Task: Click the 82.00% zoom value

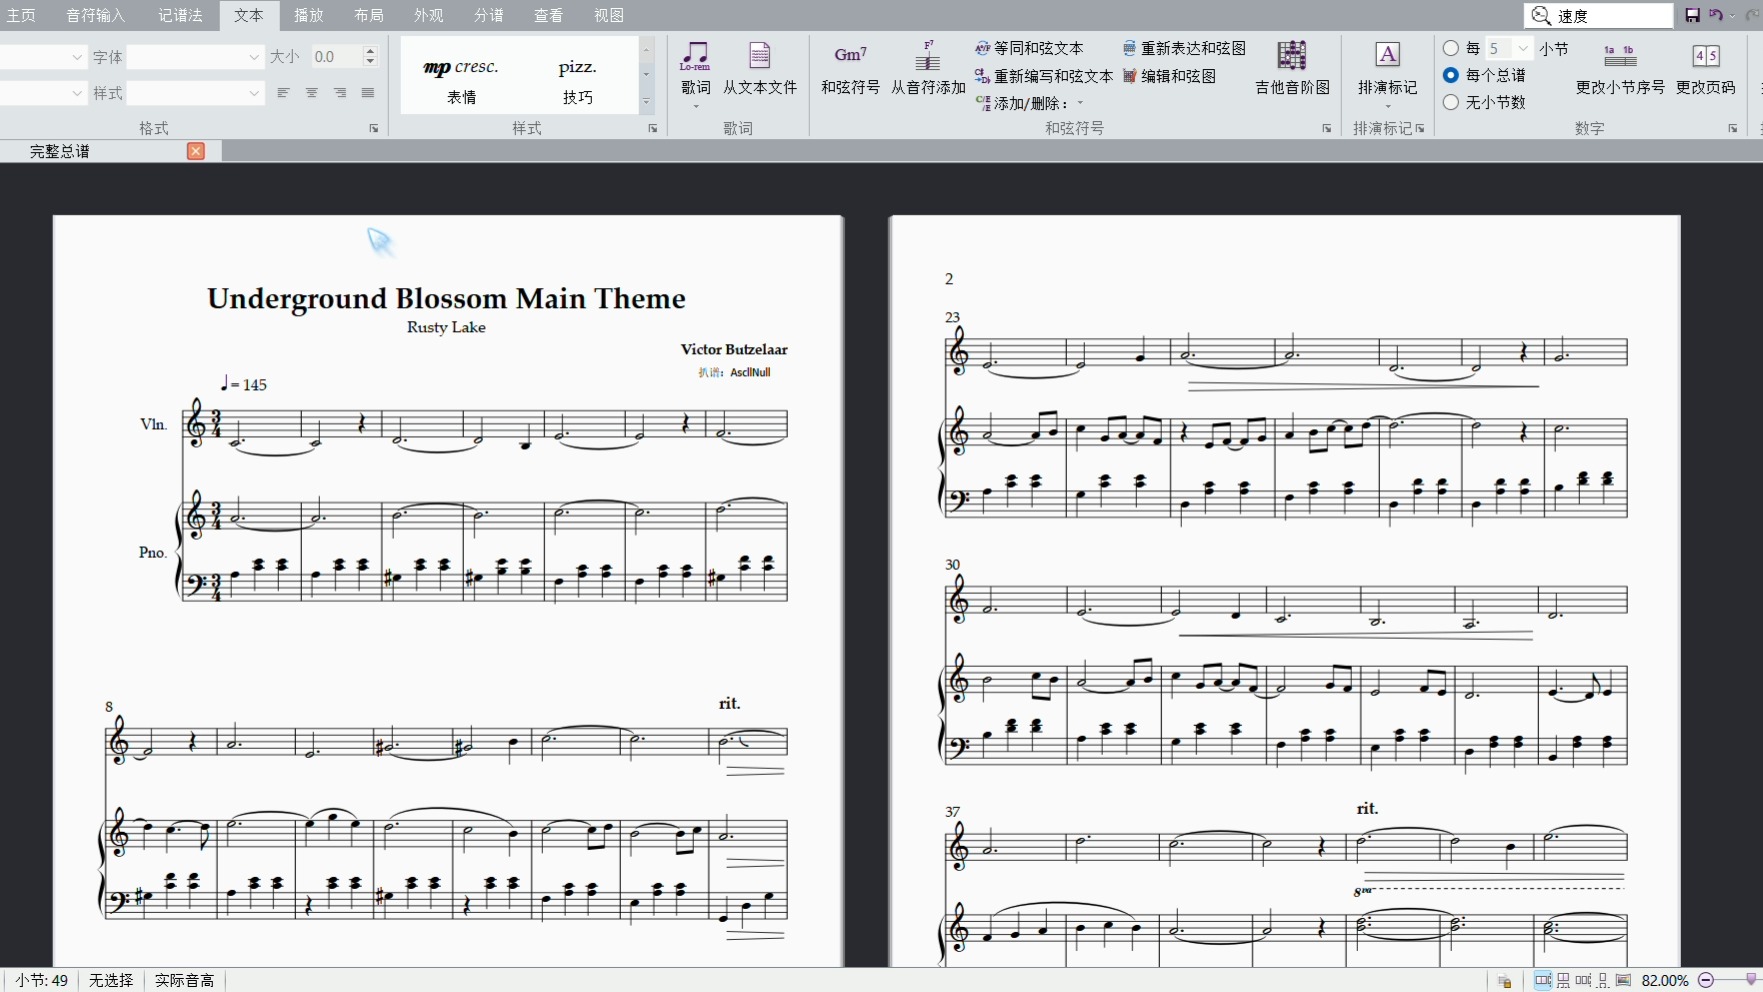Action: coord(1665,981)
